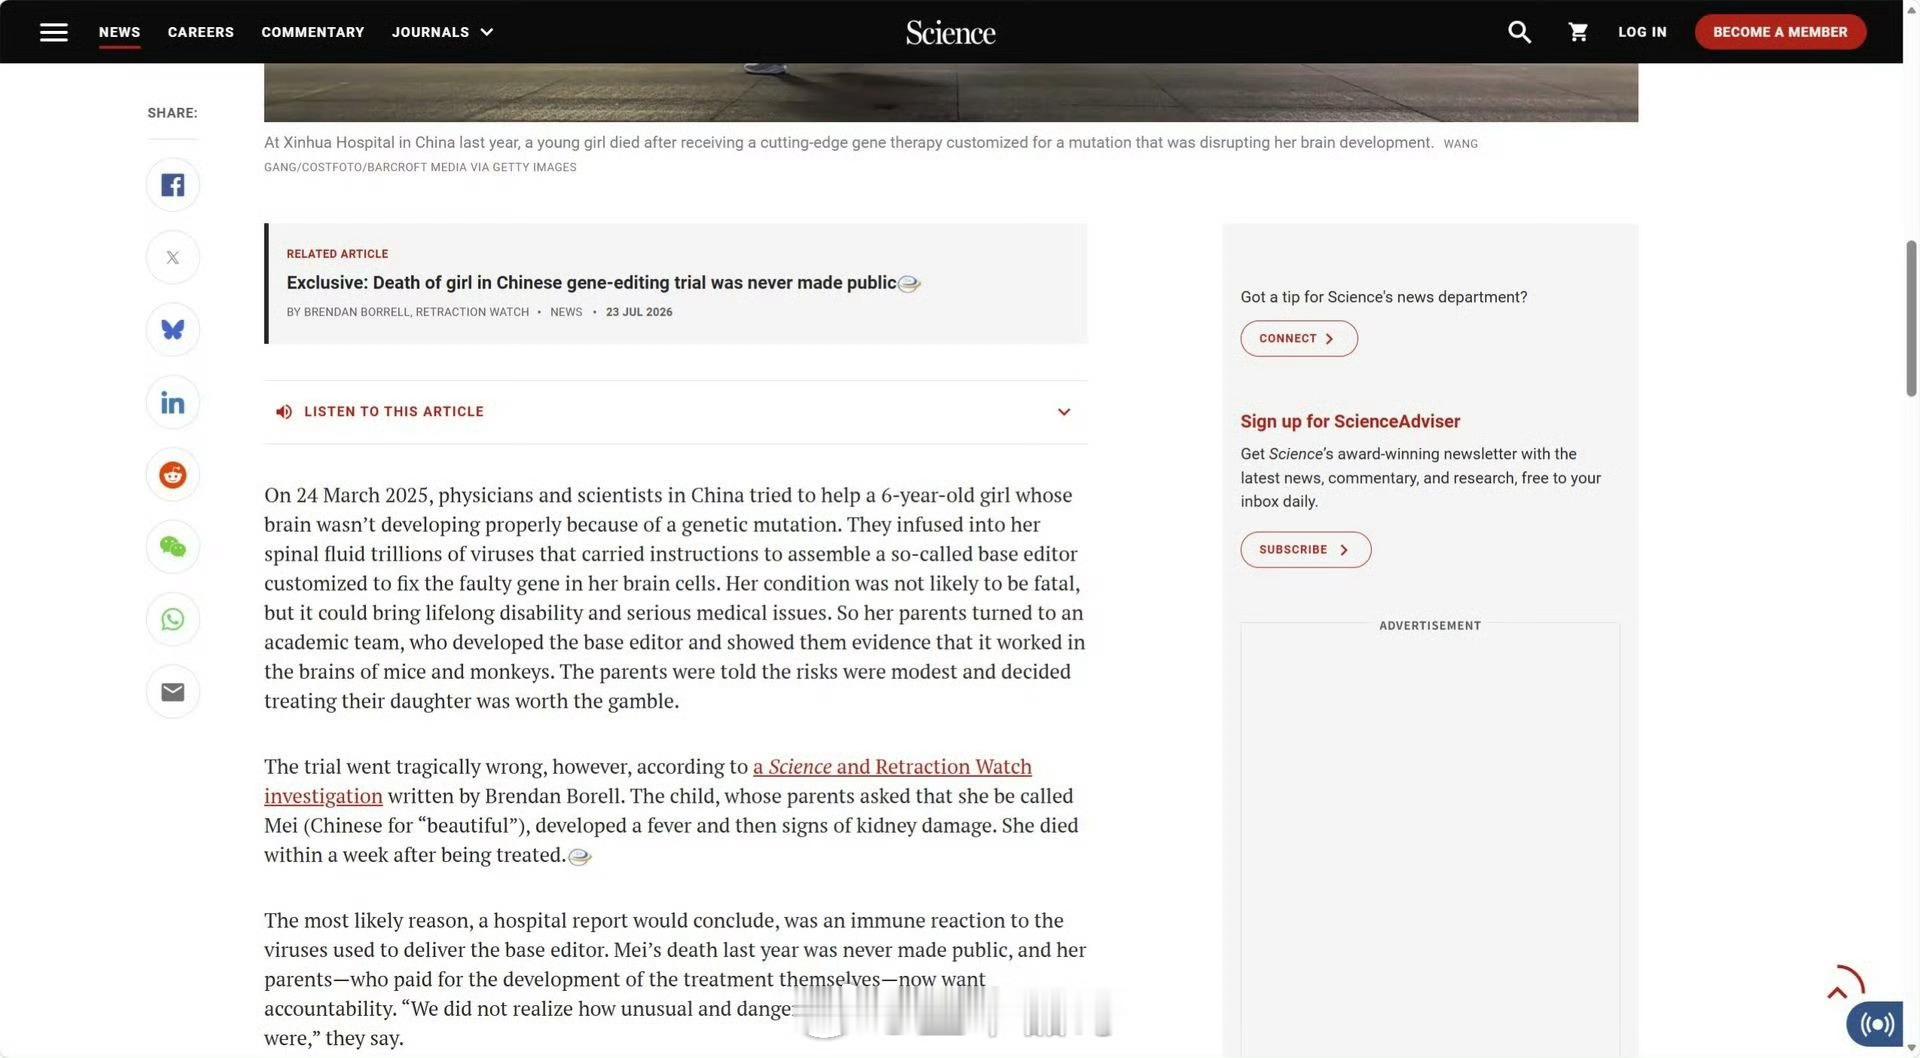This screenshot has height=1058, width=1920.
Task: Open the related article headline link
Action: [x=591, y=283]
